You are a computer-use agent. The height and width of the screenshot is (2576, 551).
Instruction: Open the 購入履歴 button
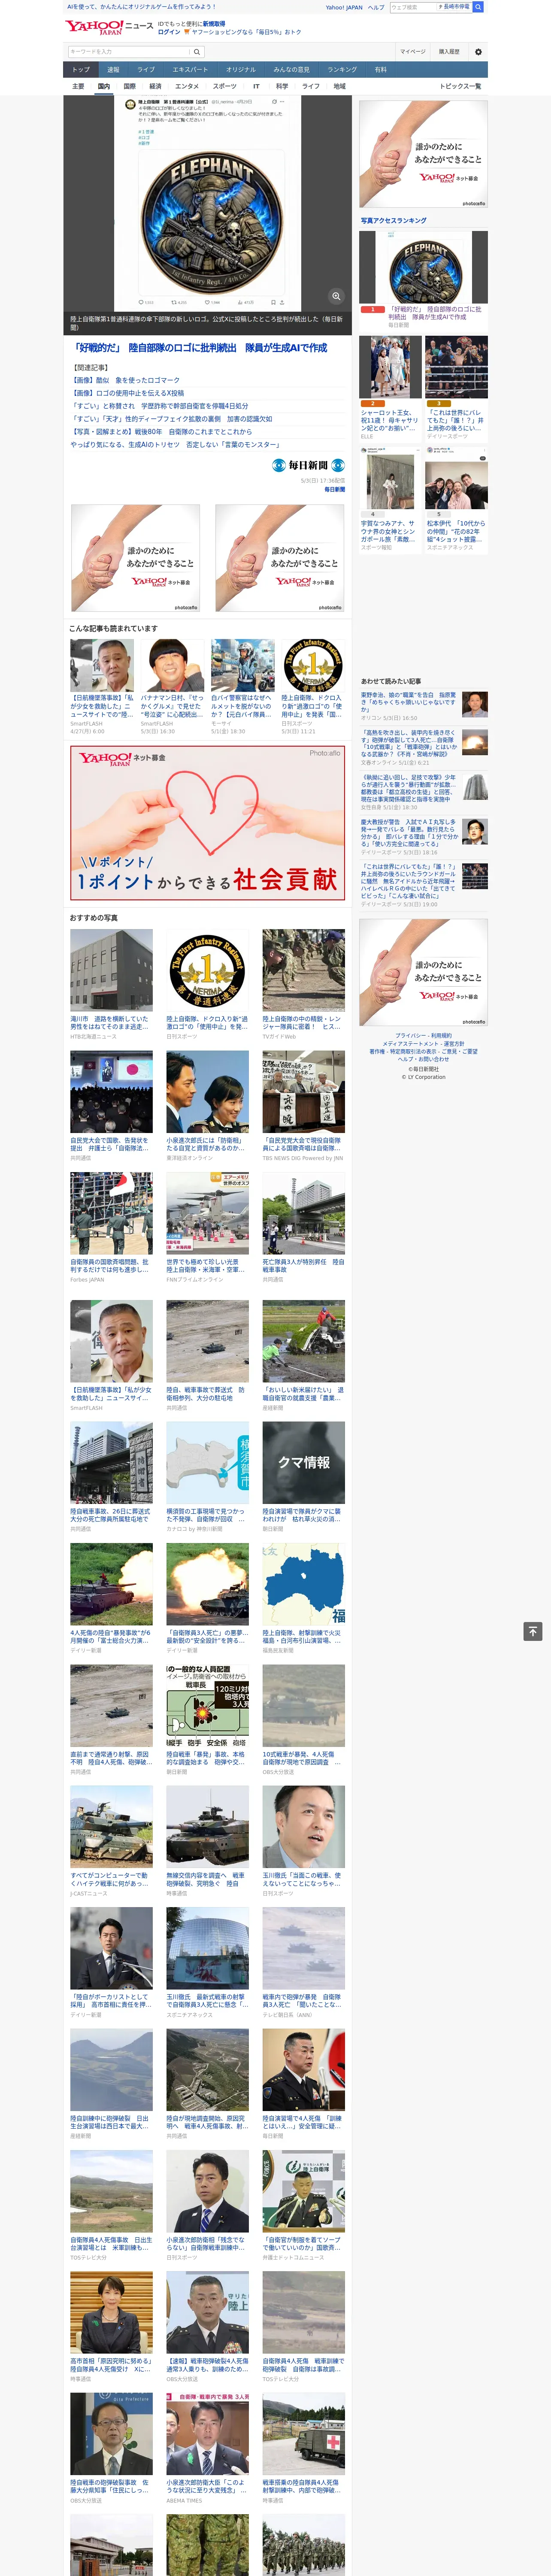click(449, 52)
